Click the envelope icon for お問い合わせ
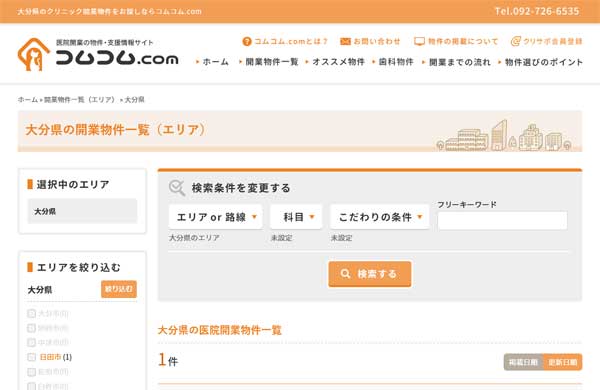The width and height of the screenshot is (600, 390). (x=345, y=41)
